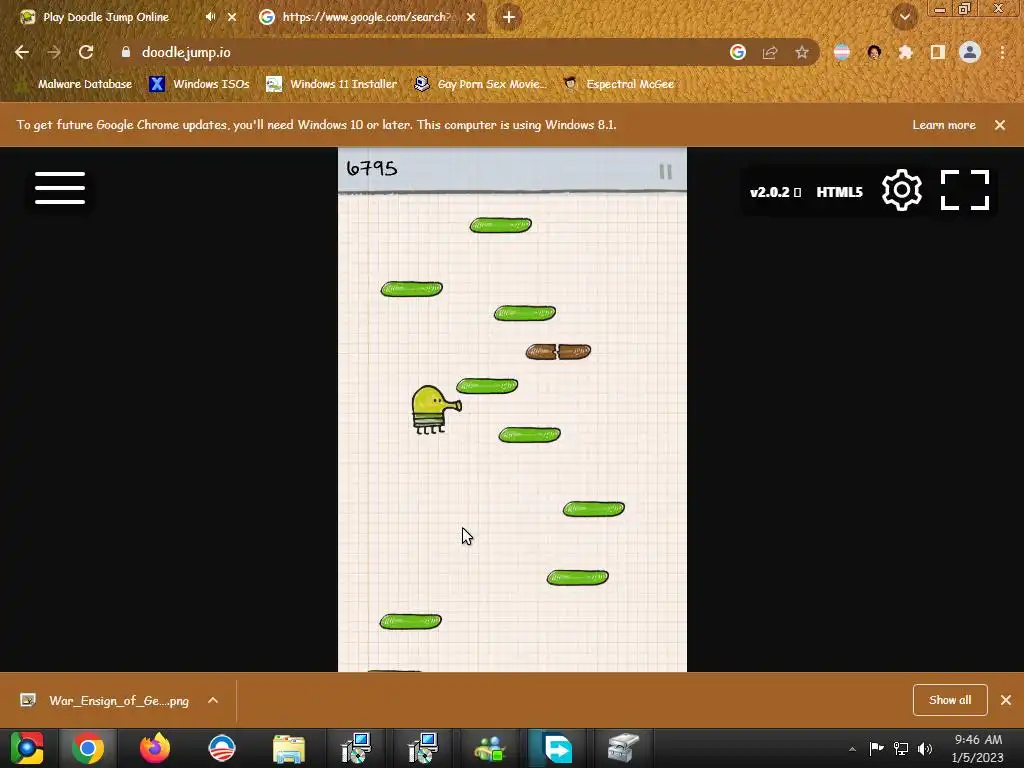Viewport: 1024px width, 768px height.
Task: Open Malware Database bookmark
Action: pyautogui.click(x=77, y=84)
